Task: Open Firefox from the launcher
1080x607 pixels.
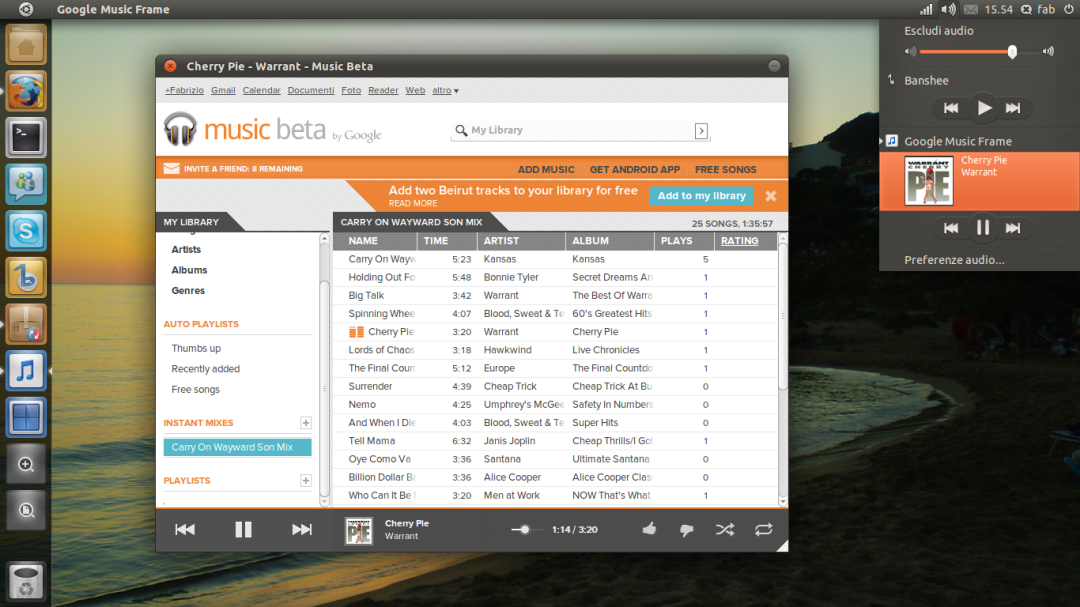Action: [26, 92]
